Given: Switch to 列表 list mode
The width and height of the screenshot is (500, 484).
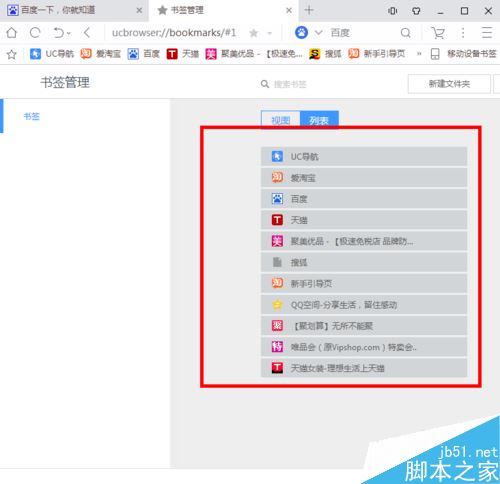Looking at the screenshot, I should [319, 120].
